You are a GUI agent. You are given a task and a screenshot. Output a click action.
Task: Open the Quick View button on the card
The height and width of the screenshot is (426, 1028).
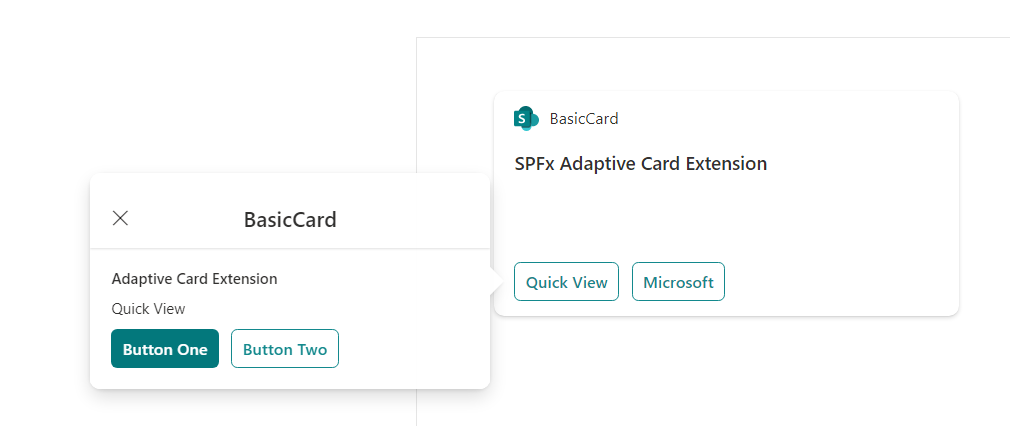(x=566, y=282)
